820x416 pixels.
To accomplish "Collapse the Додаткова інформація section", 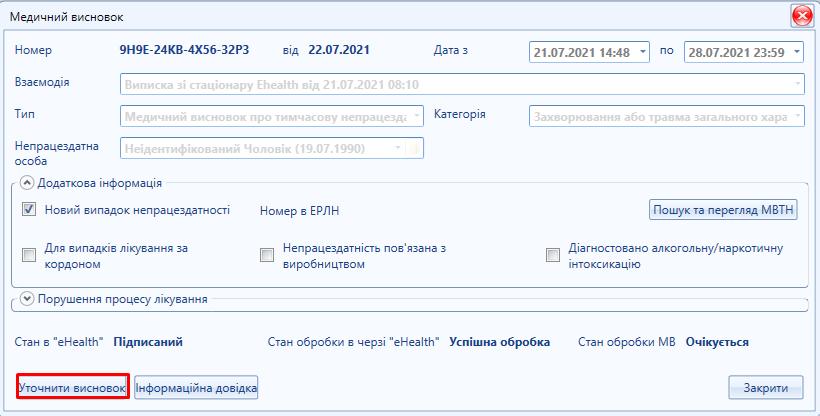I will click(27, 183).
